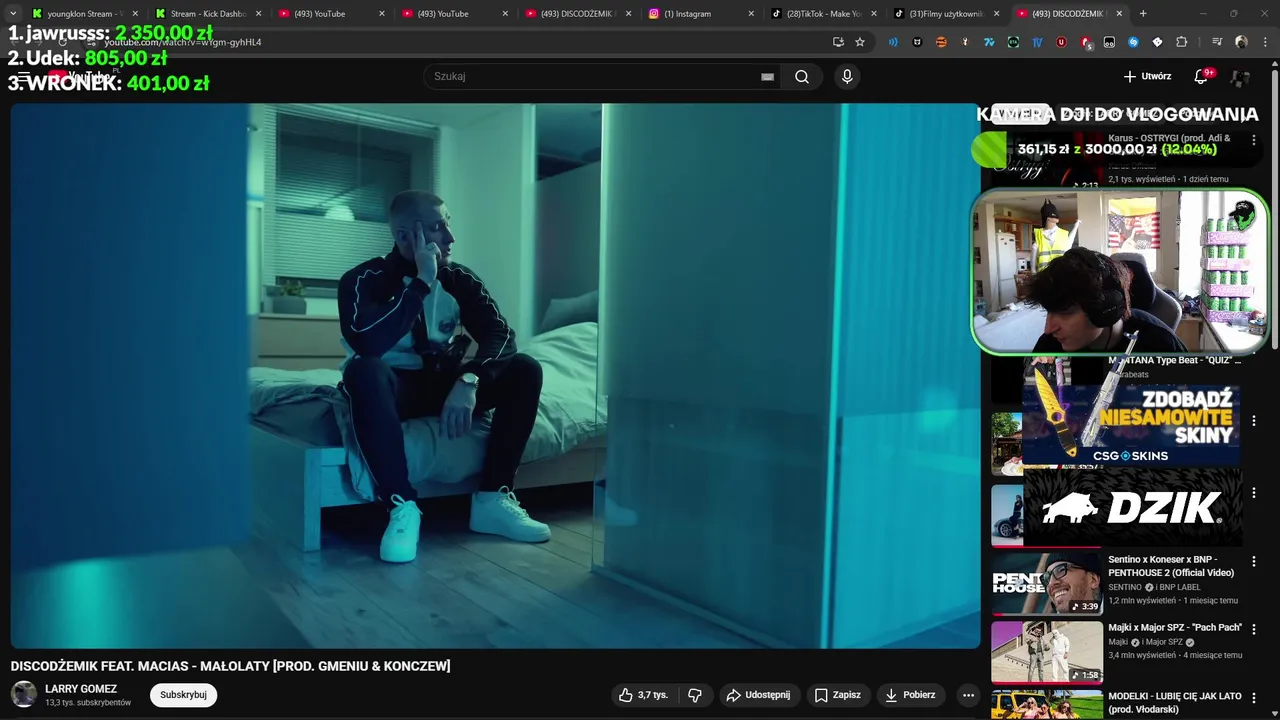Open the white diamond extension icon
Viewport: 1280px width, 720px height.
[1157, 42]
